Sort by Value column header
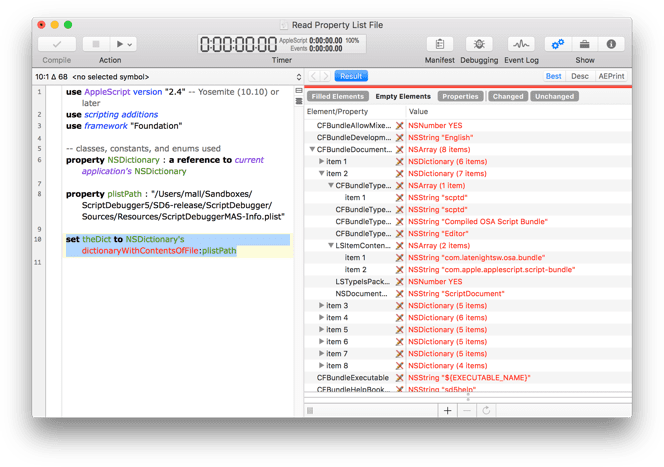The width and height of the screenshot is (664, 467). (518, 112)
